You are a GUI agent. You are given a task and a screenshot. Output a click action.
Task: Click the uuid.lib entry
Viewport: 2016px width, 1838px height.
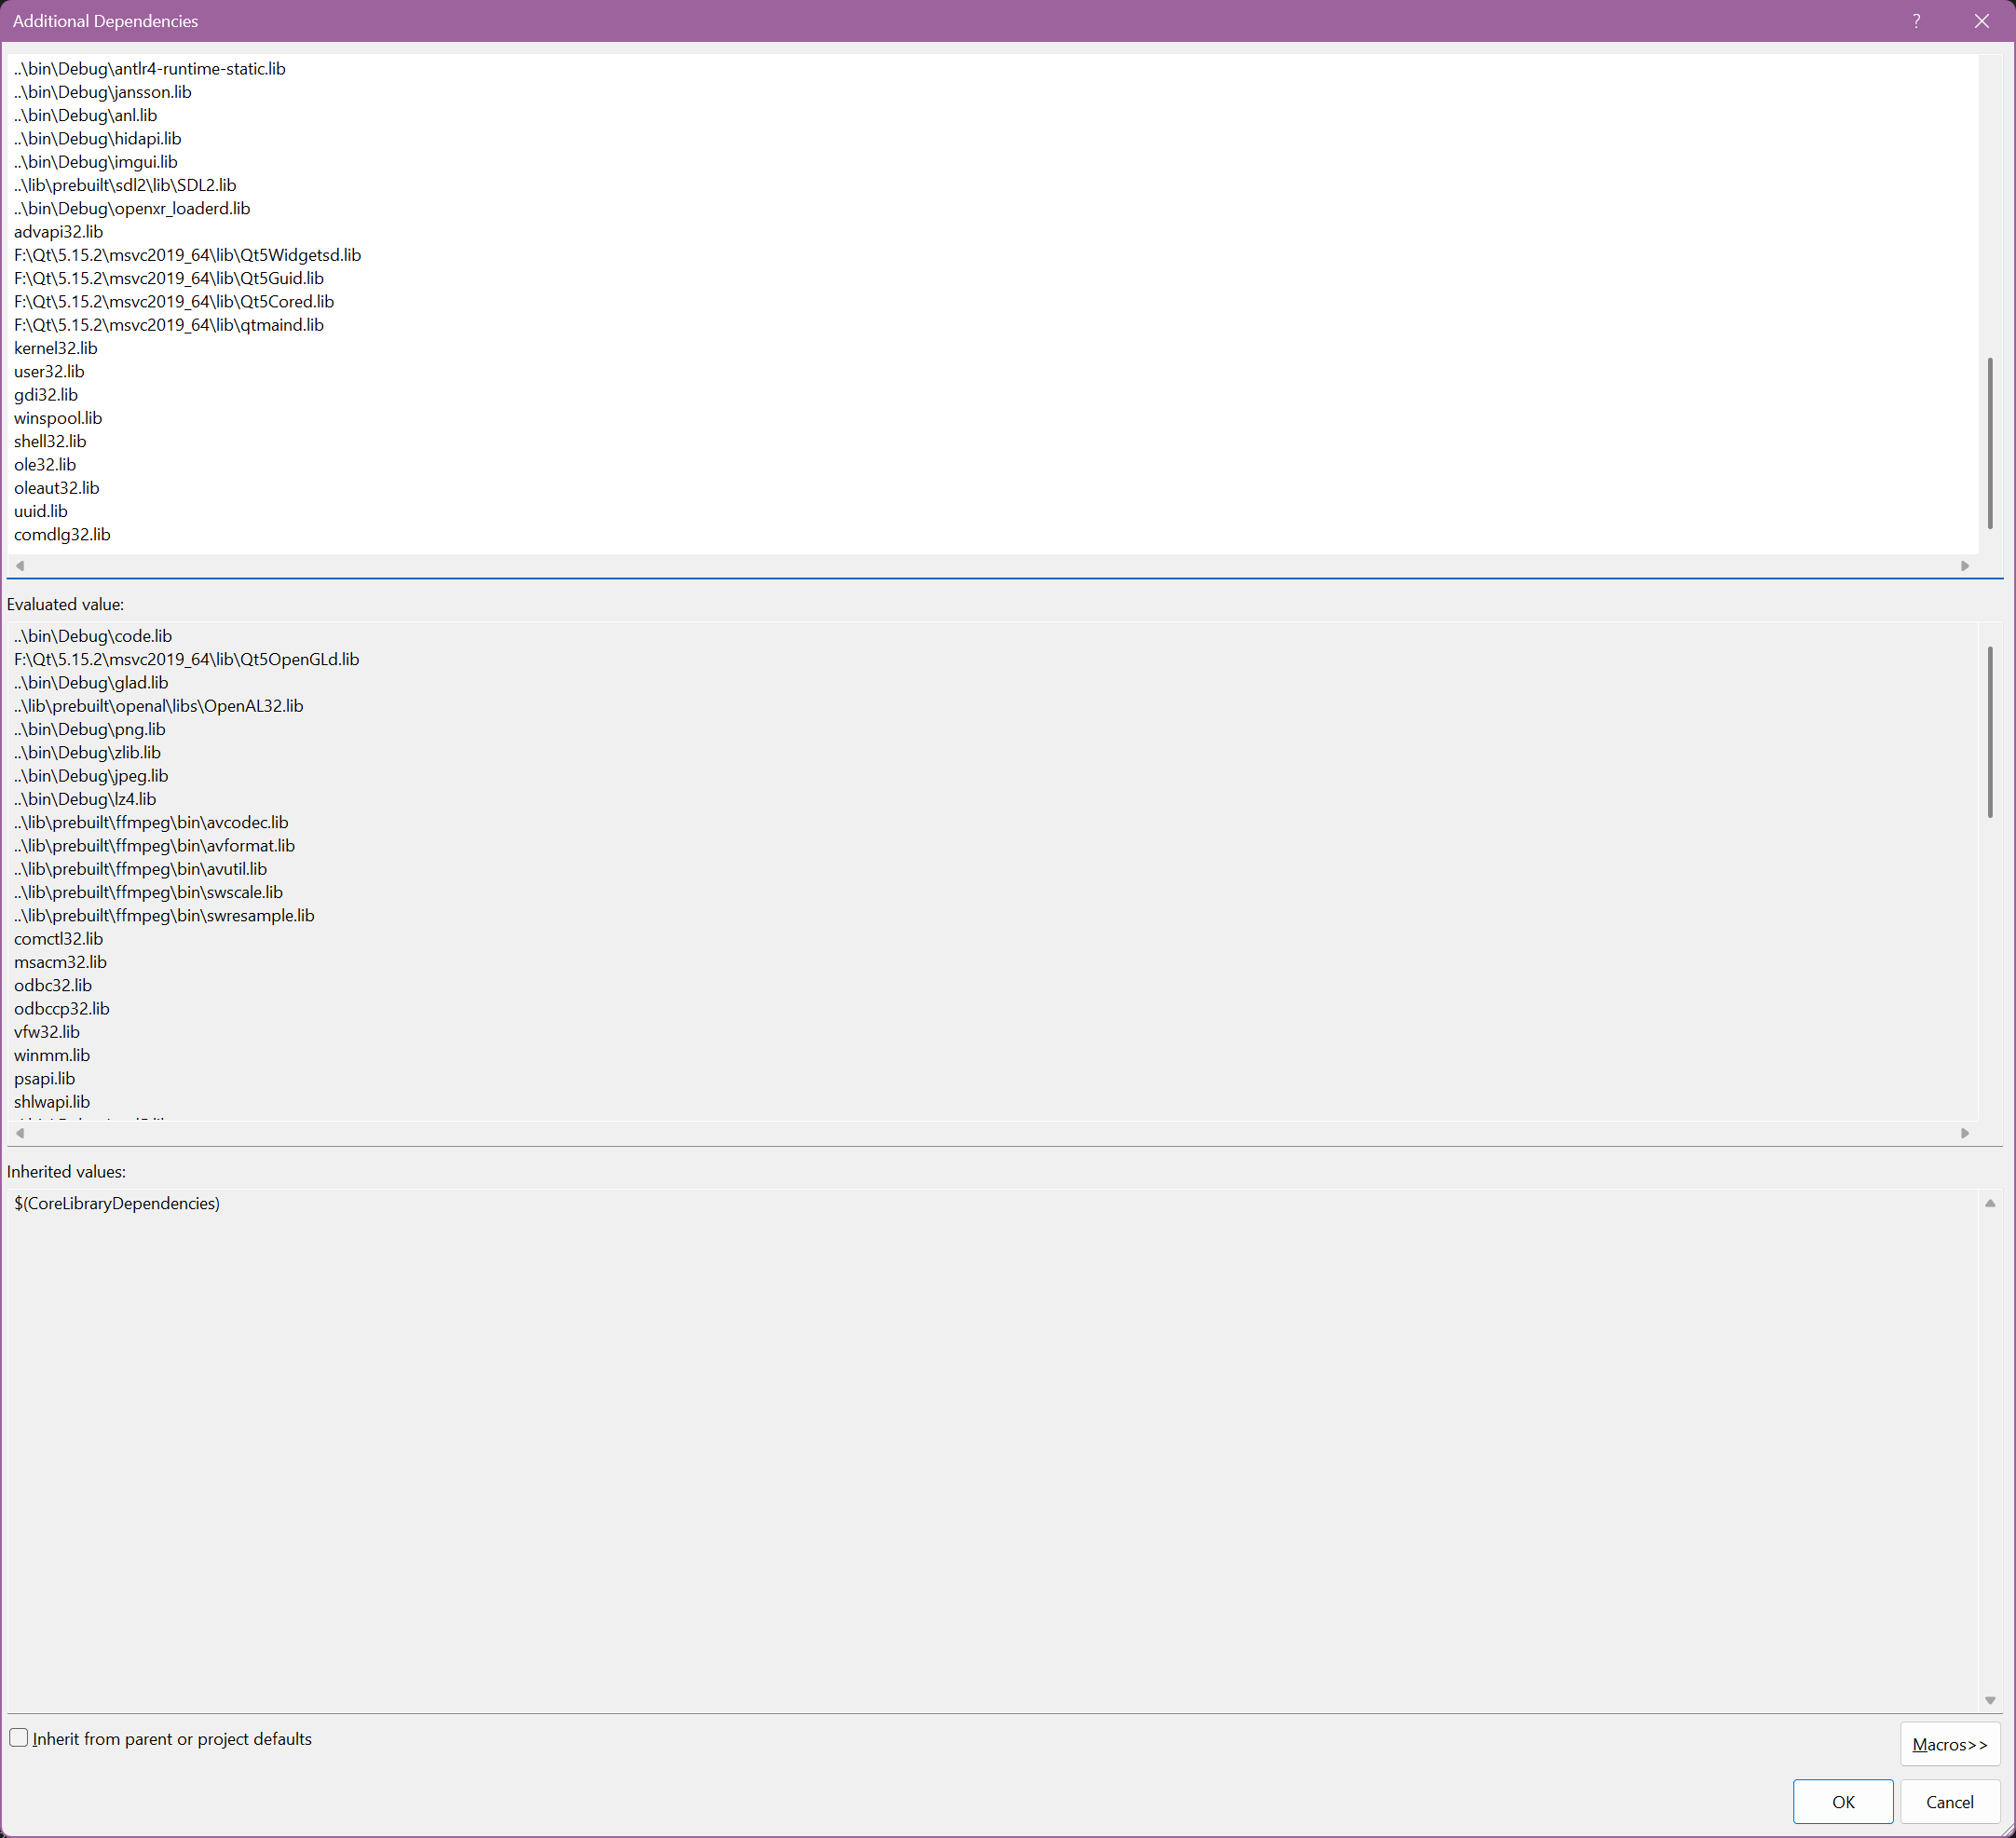coord(41,511)
